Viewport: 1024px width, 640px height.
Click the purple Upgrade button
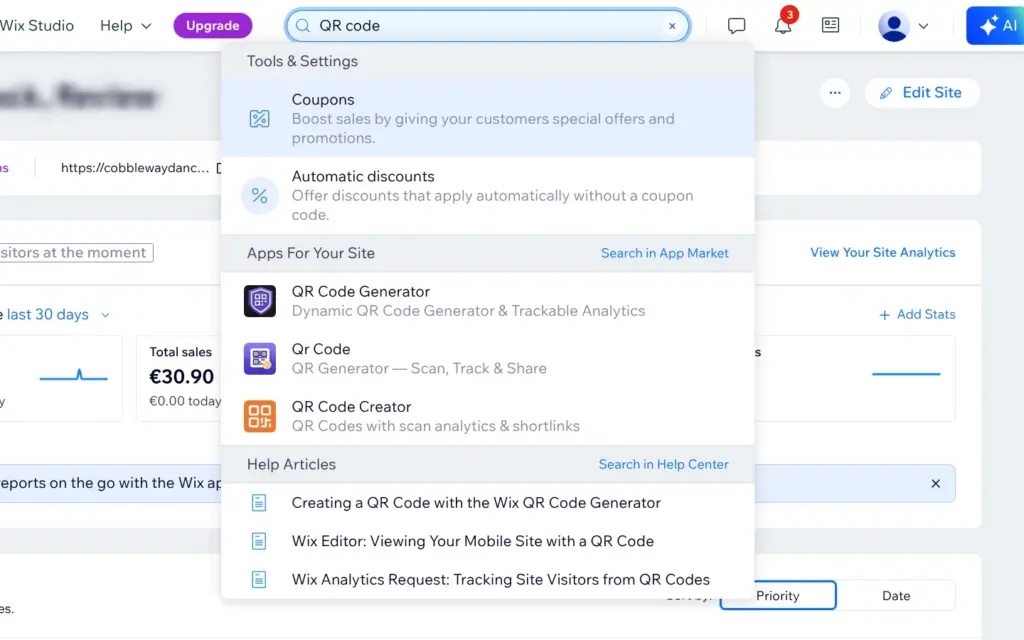(x=212, y=25)
